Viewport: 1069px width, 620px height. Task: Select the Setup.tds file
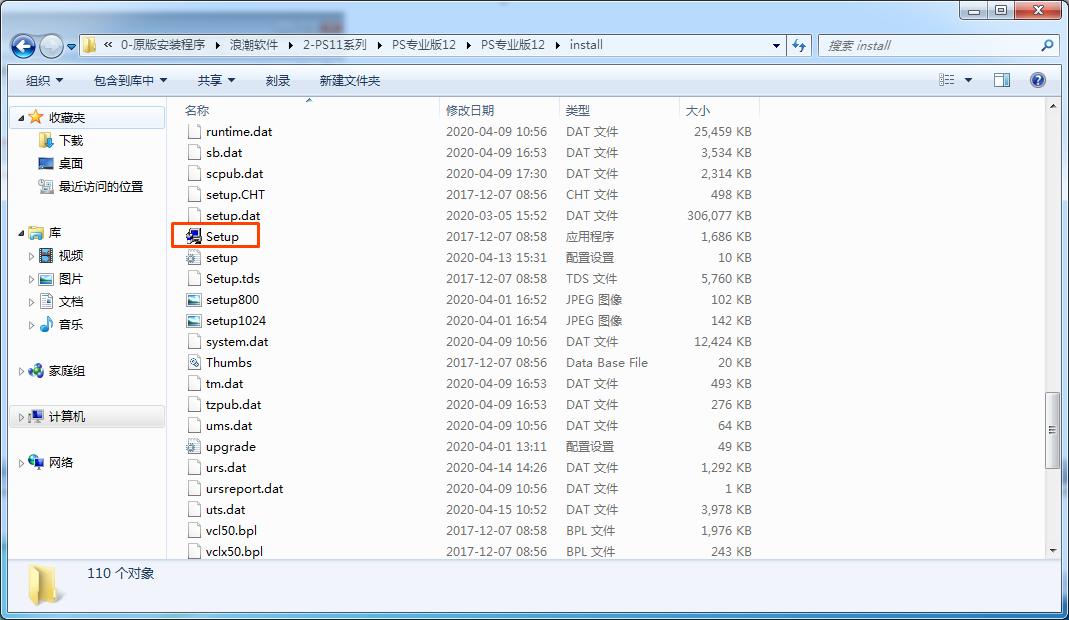[x=232, y=279]
